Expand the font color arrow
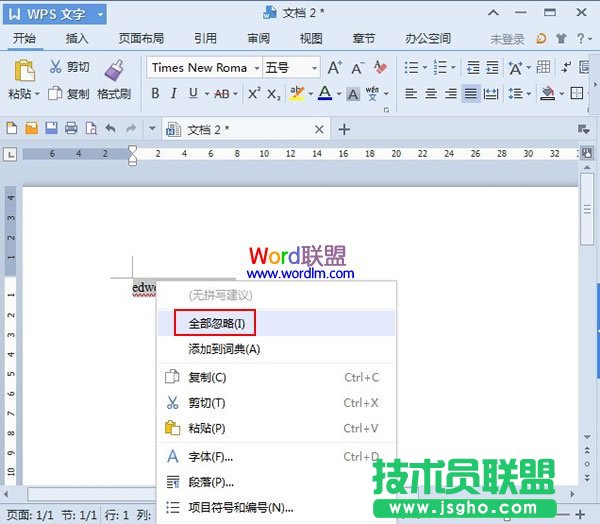Image resolution: width=600 pixels, height=524 pixels. (x=339, y=94)
